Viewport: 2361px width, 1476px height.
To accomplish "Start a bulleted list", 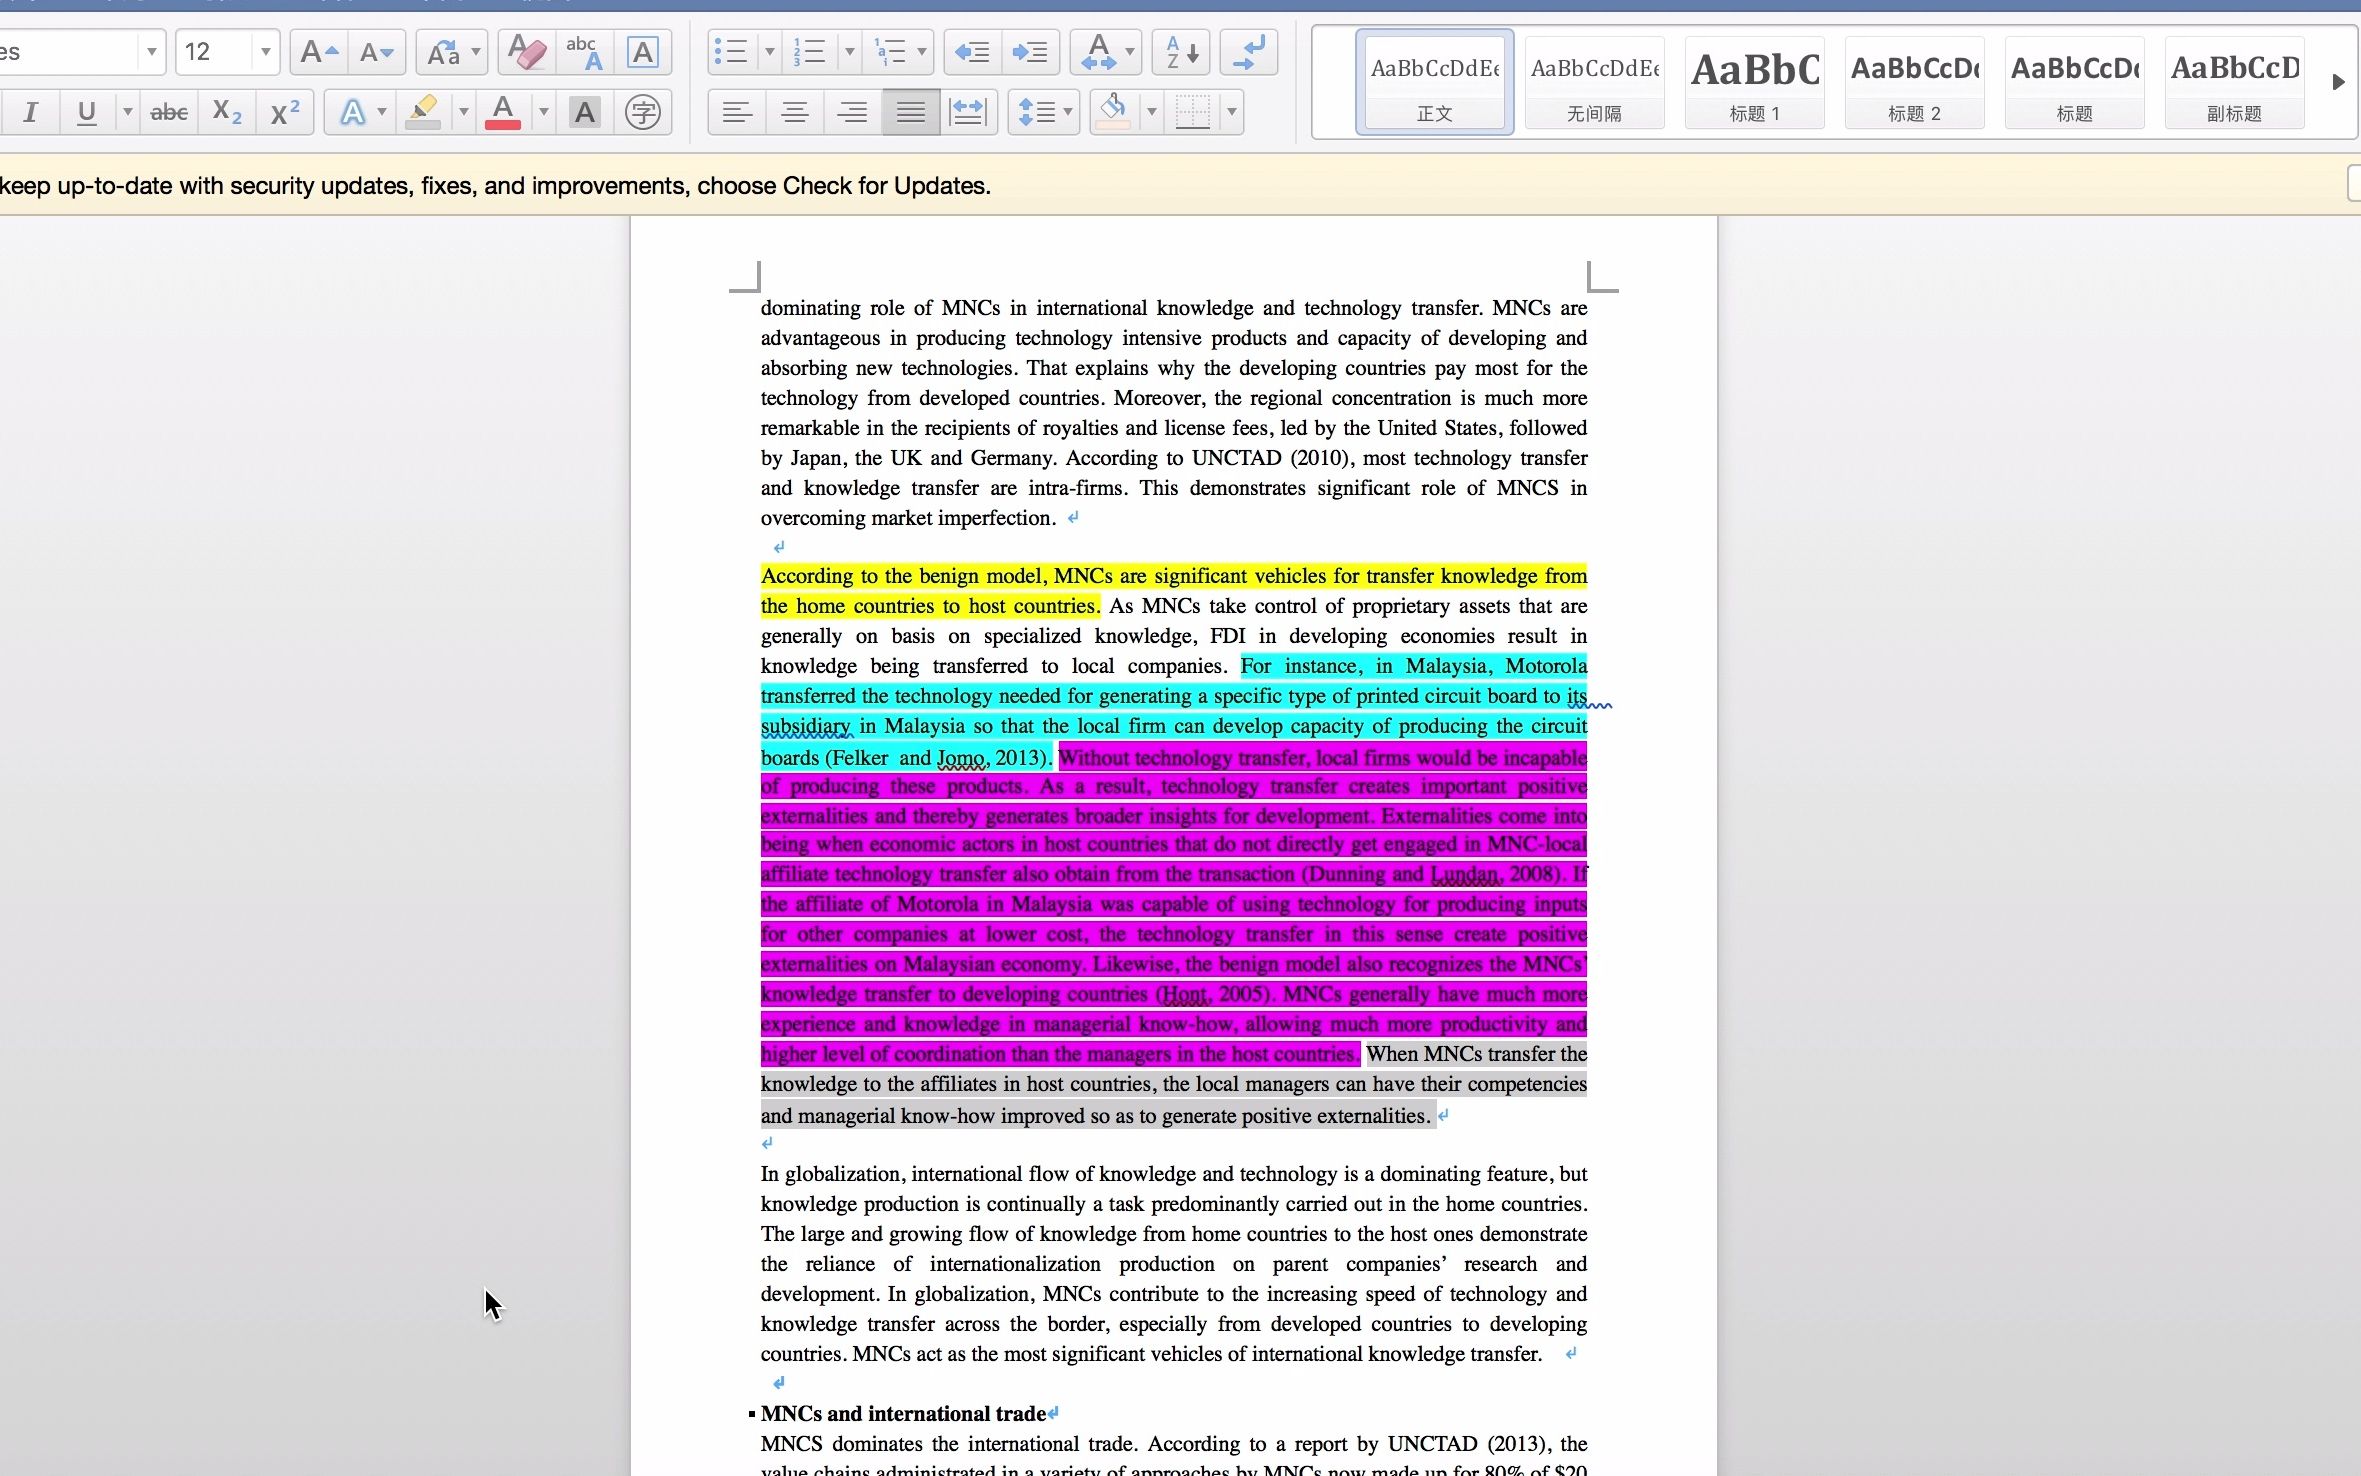I will 731,52.
